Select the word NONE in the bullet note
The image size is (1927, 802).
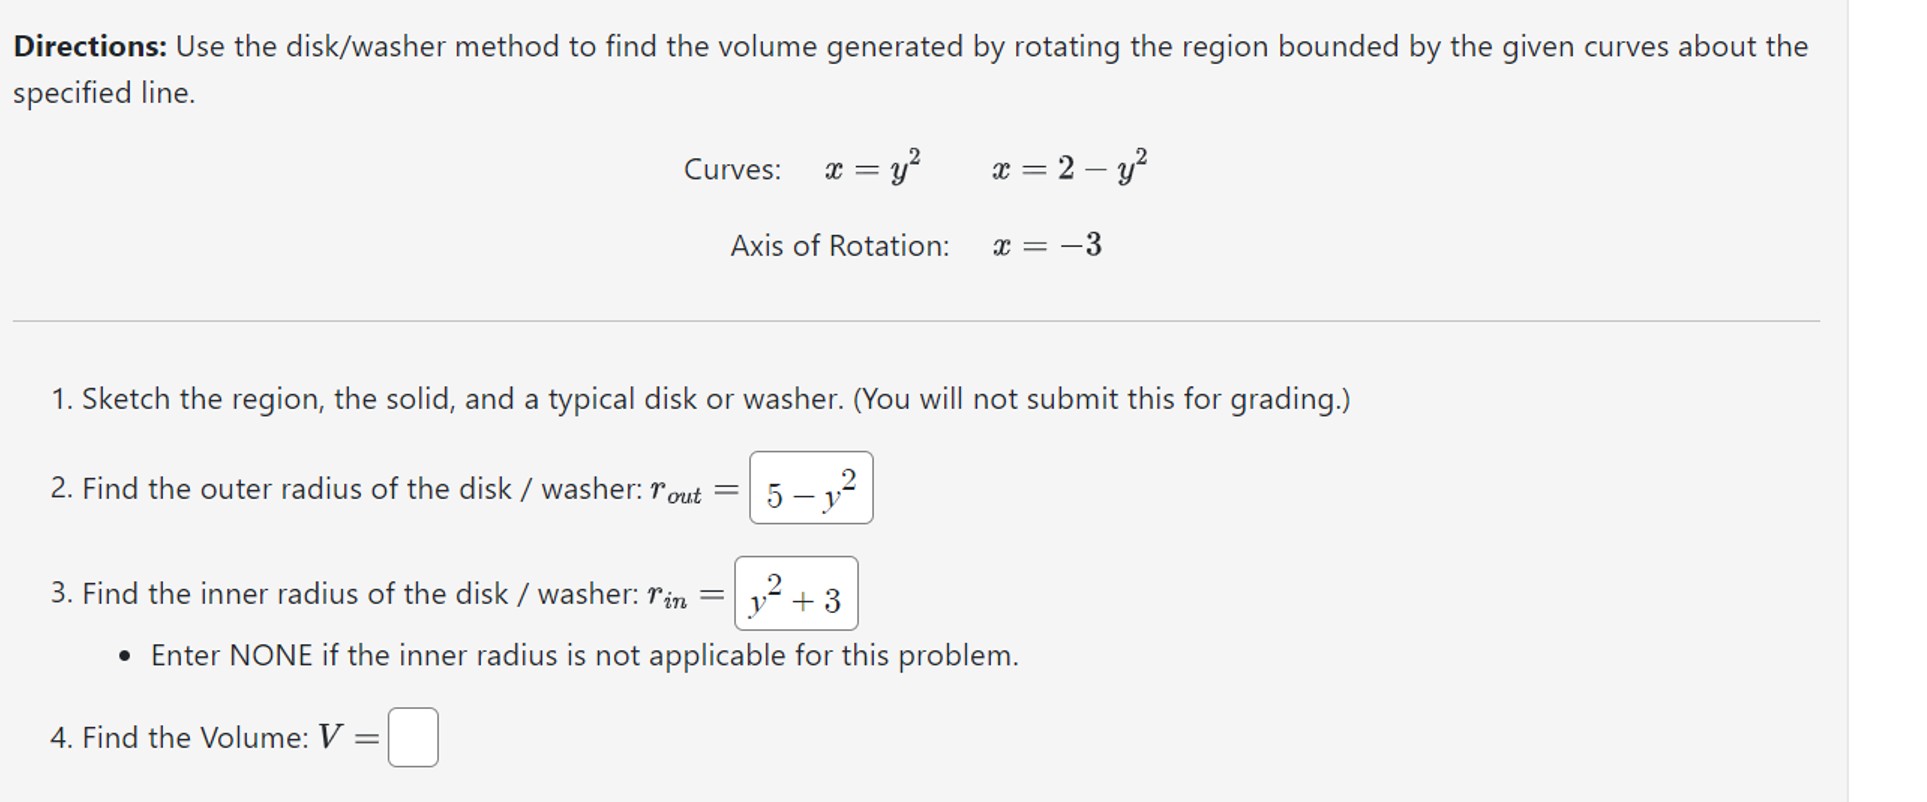[275, 655]
